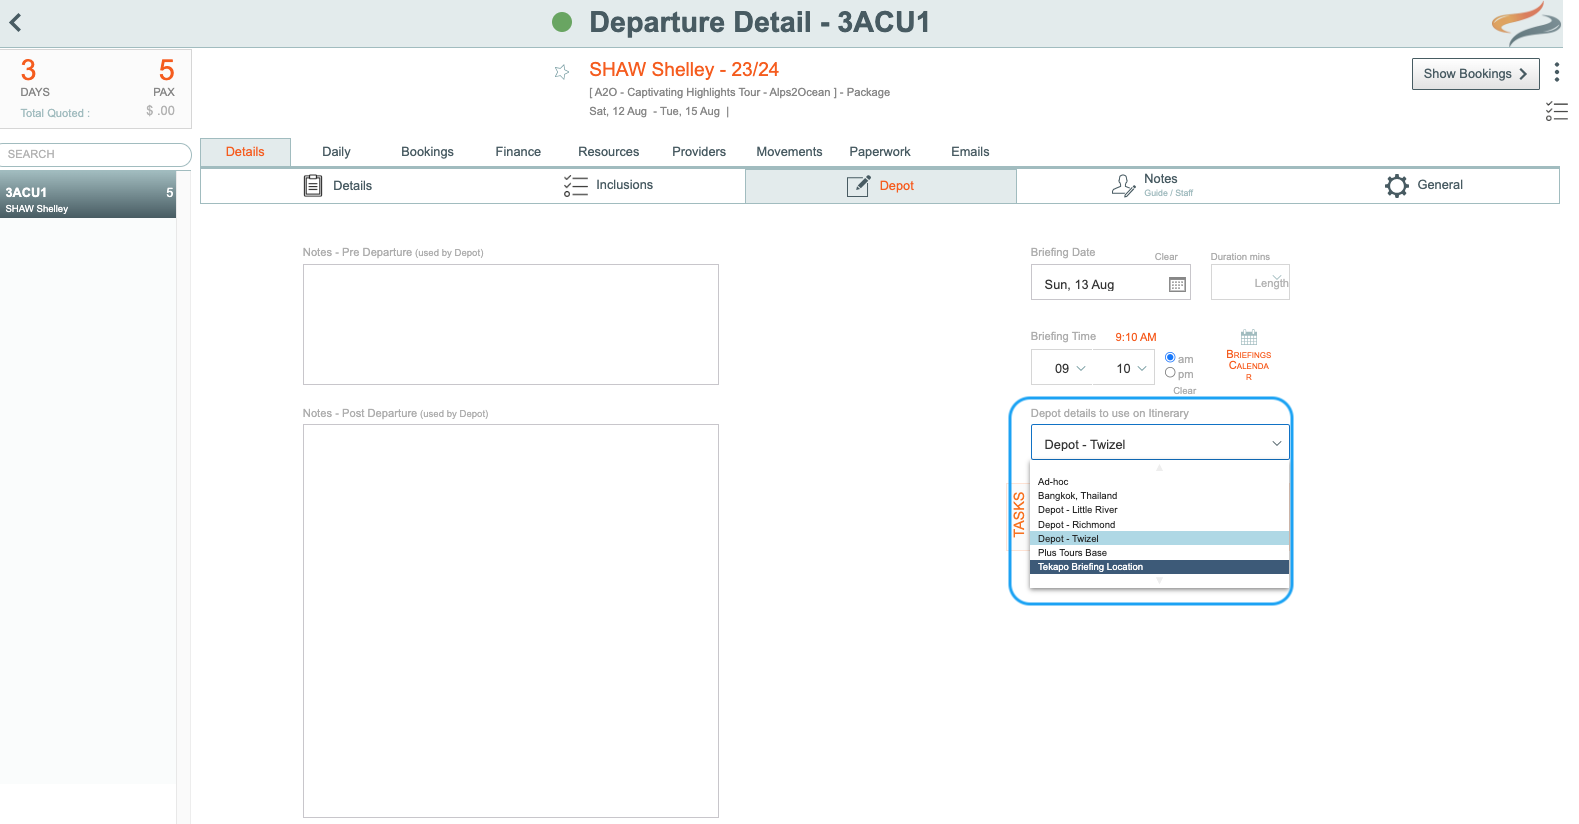The height and width of the screenshot is (824, 1579).
Task: Choose Tekapo Briefing Location option
Action: tap(1159, 567)
